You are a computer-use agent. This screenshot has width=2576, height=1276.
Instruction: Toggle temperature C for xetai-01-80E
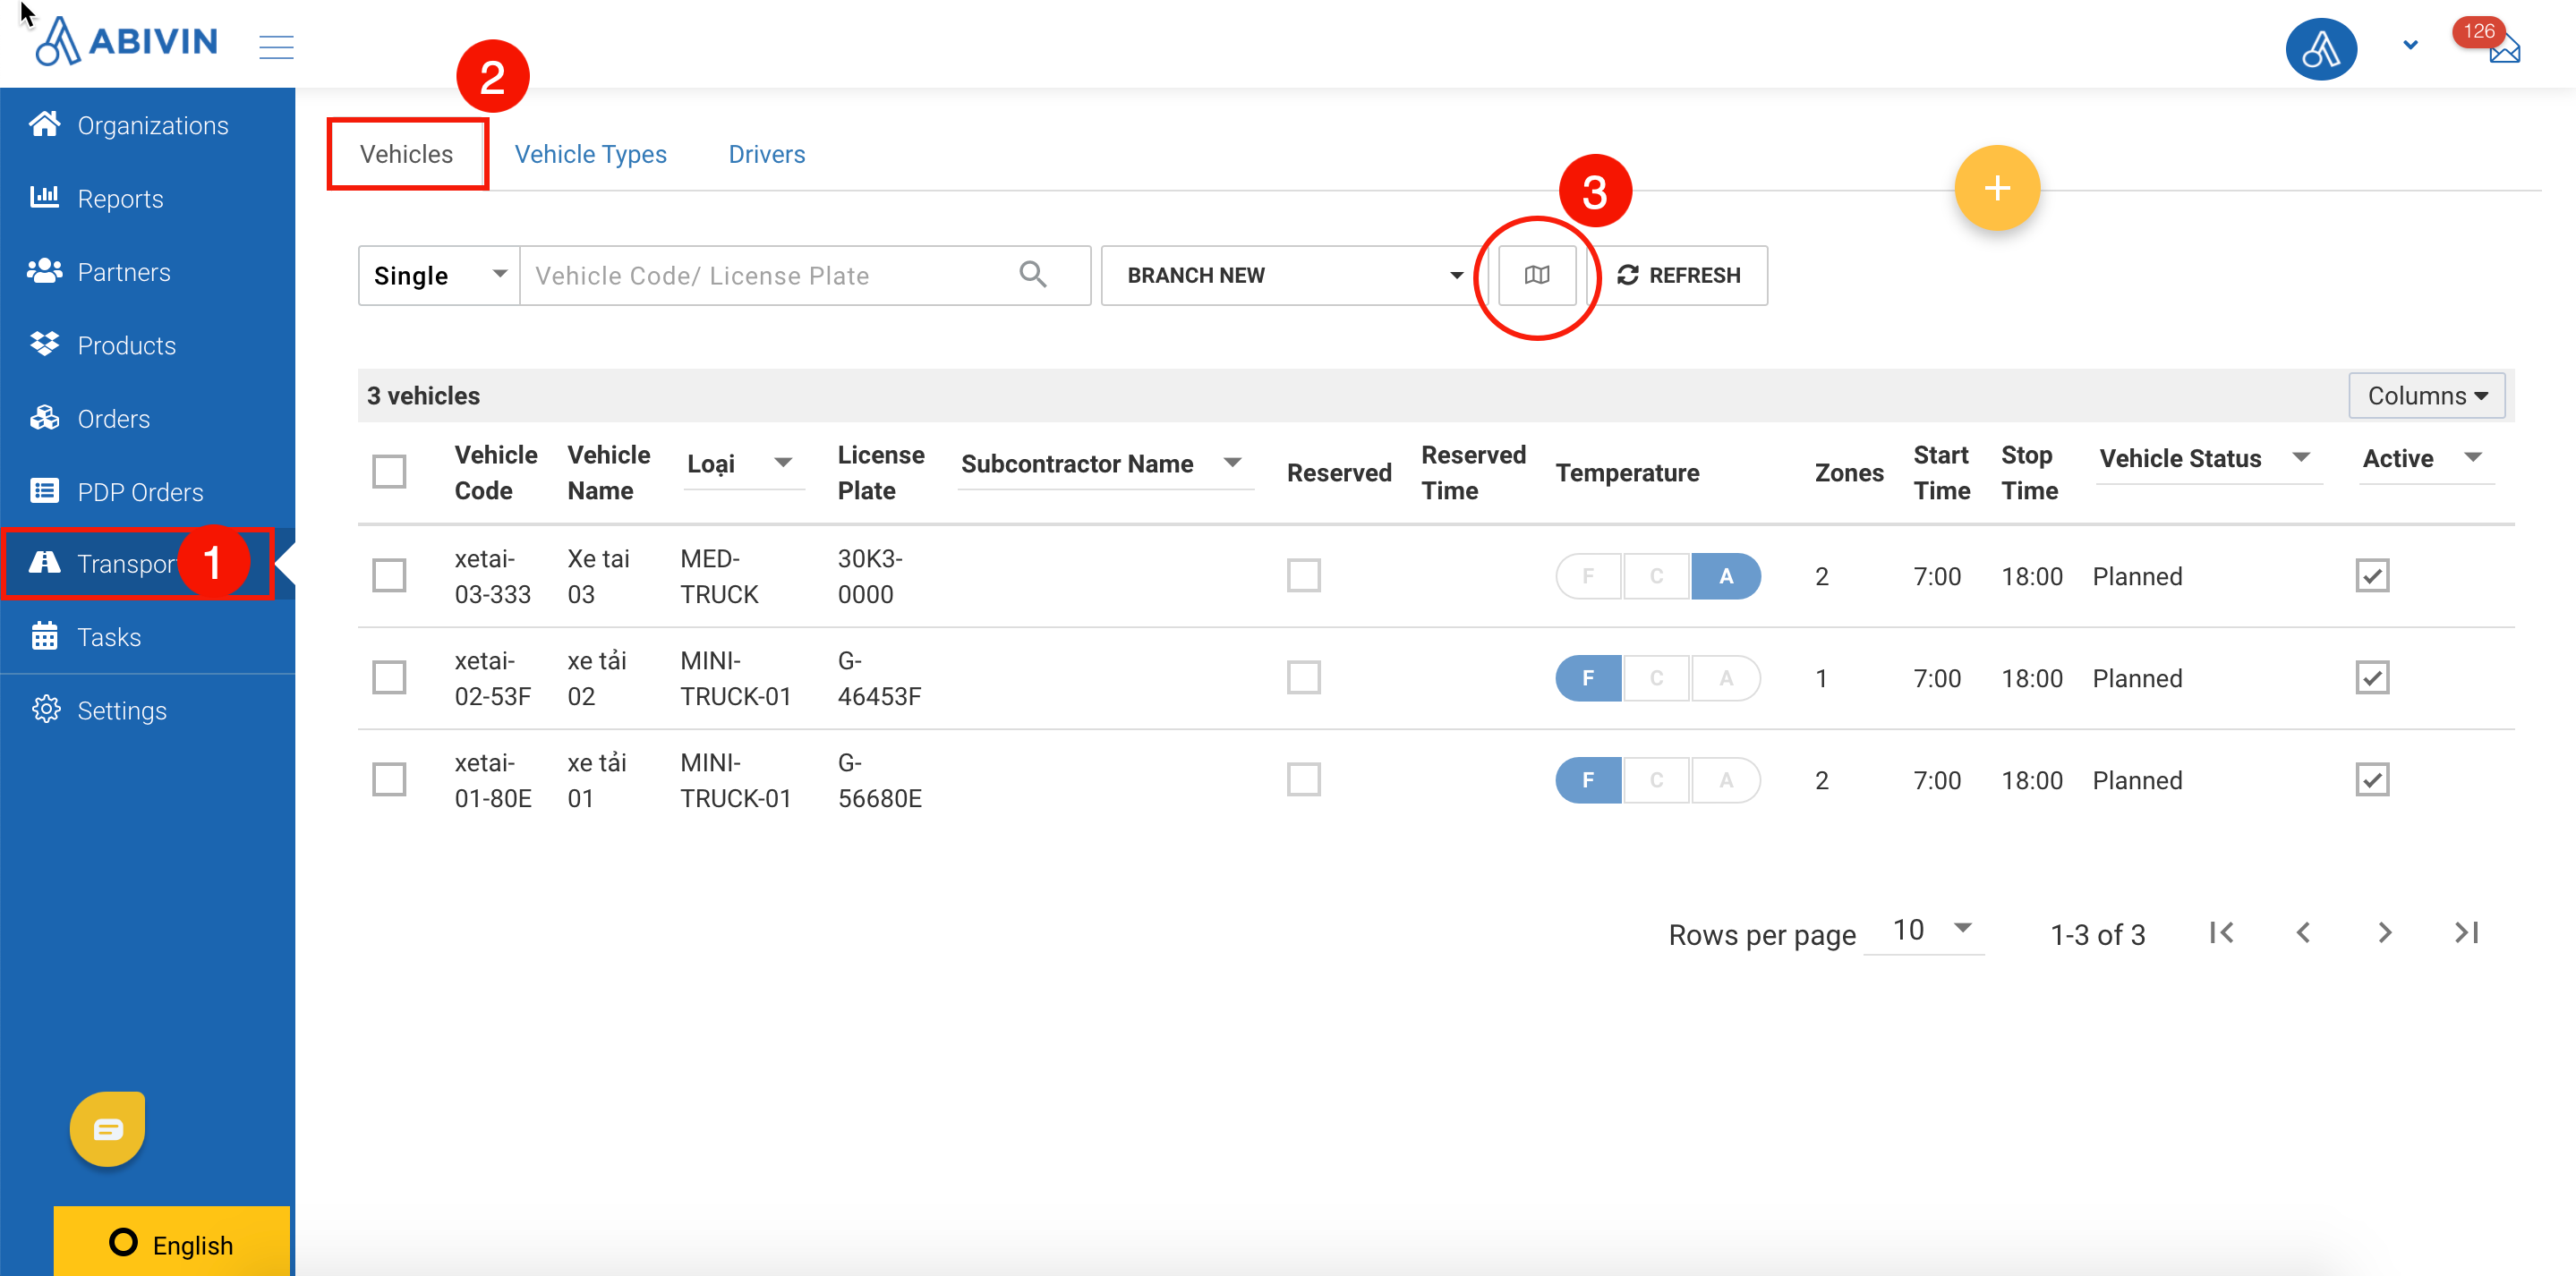coord(1657,780)
